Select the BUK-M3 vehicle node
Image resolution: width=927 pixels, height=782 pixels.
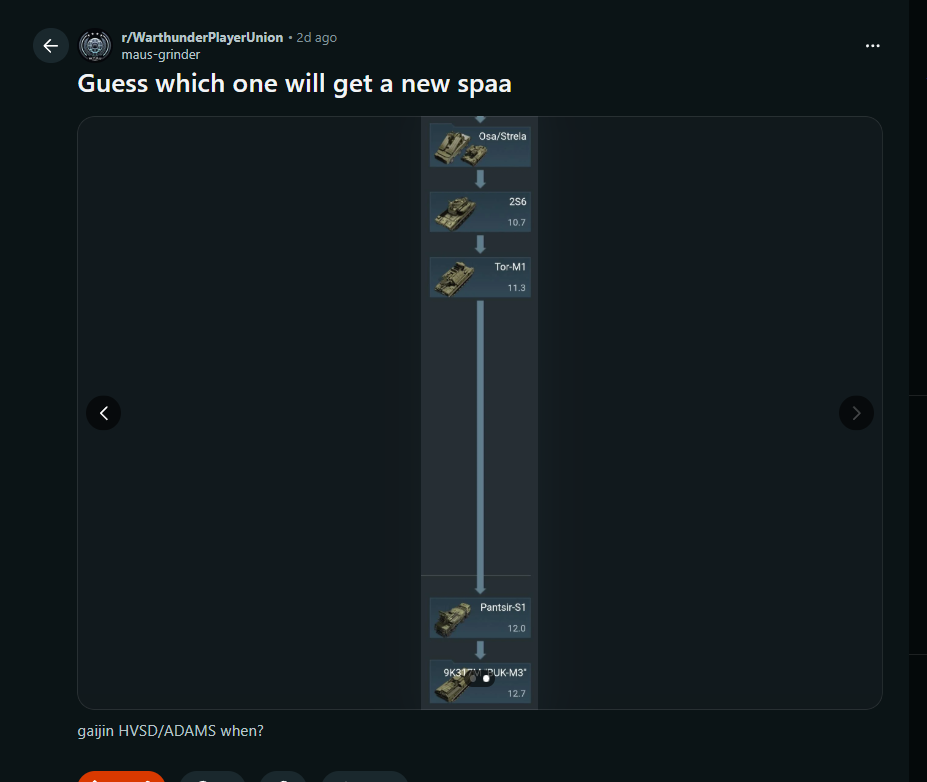tap(480, 683)
